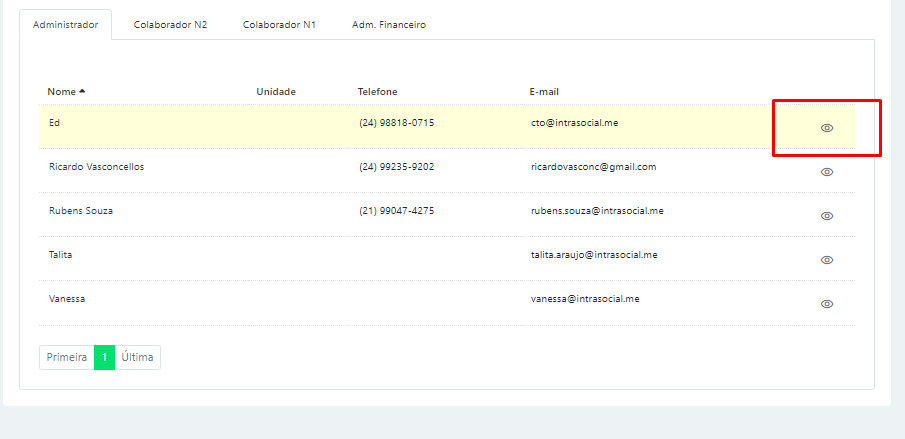This screenshot has width=905, height=439.
Task: Click email ricardovasconc@gmail.com
Action: [593, 167]
